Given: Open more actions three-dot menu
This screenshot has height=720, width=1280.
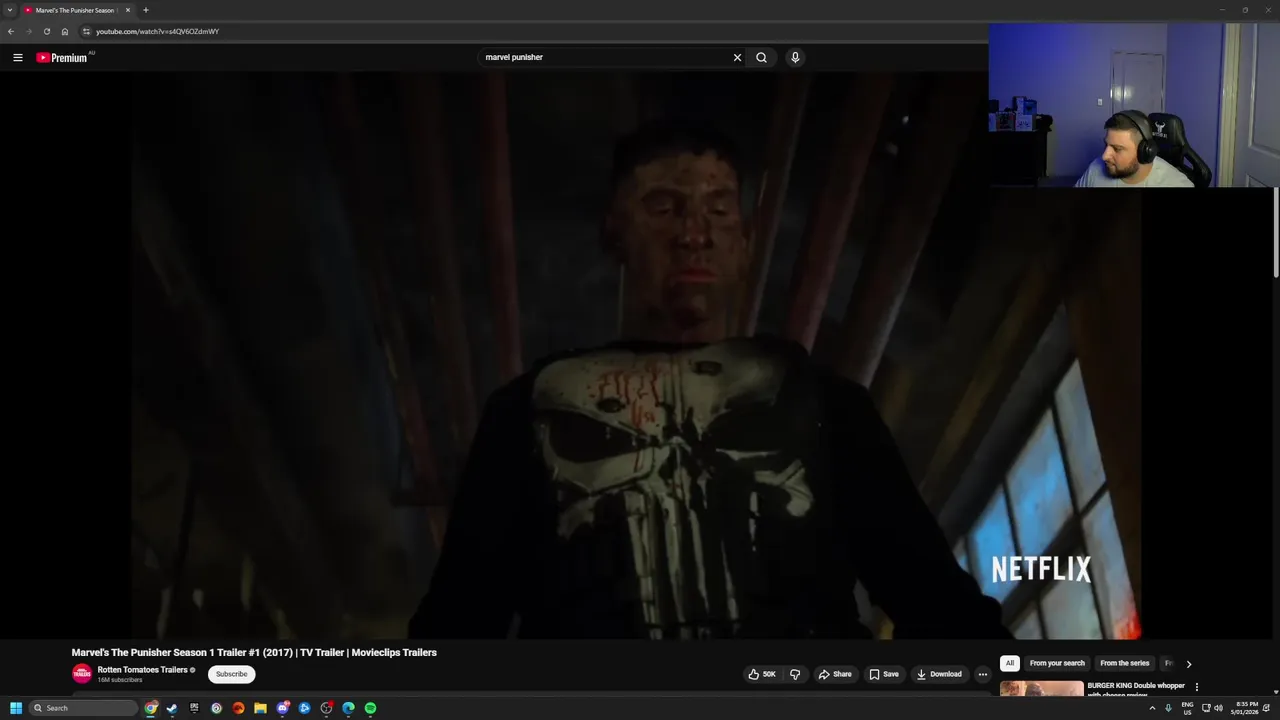Looking at the screenshot, I should [983, 674].
